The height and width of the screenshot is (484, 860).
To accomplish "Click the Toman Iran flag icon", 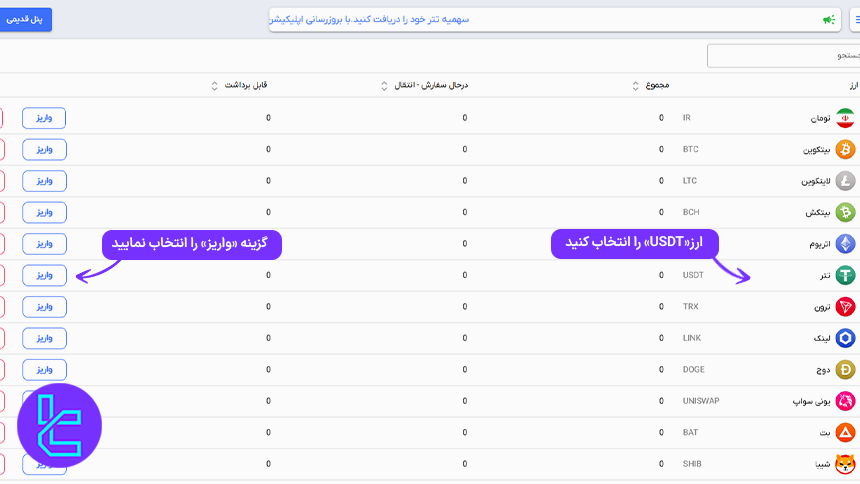I will pos(845,118).
